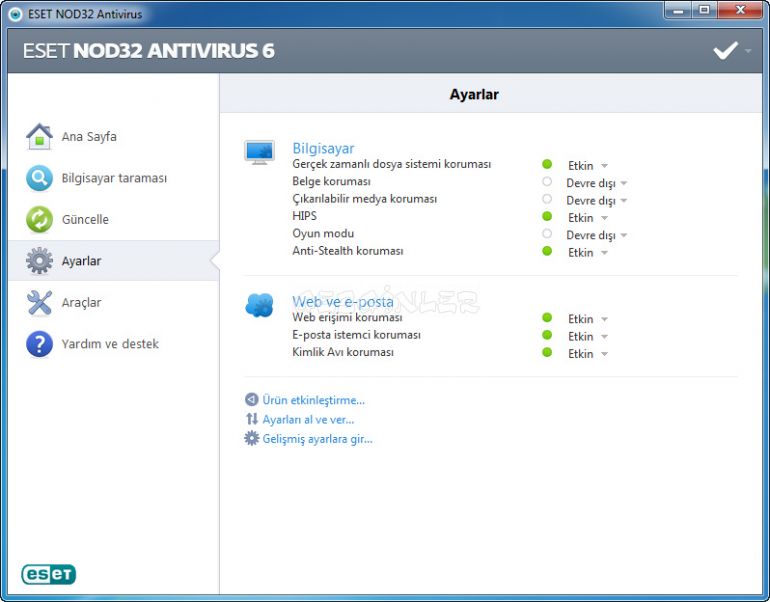Click the Bilgisayar monitor icon
The width and height of the screenshot is (770, 602).
tap(259, 152)
